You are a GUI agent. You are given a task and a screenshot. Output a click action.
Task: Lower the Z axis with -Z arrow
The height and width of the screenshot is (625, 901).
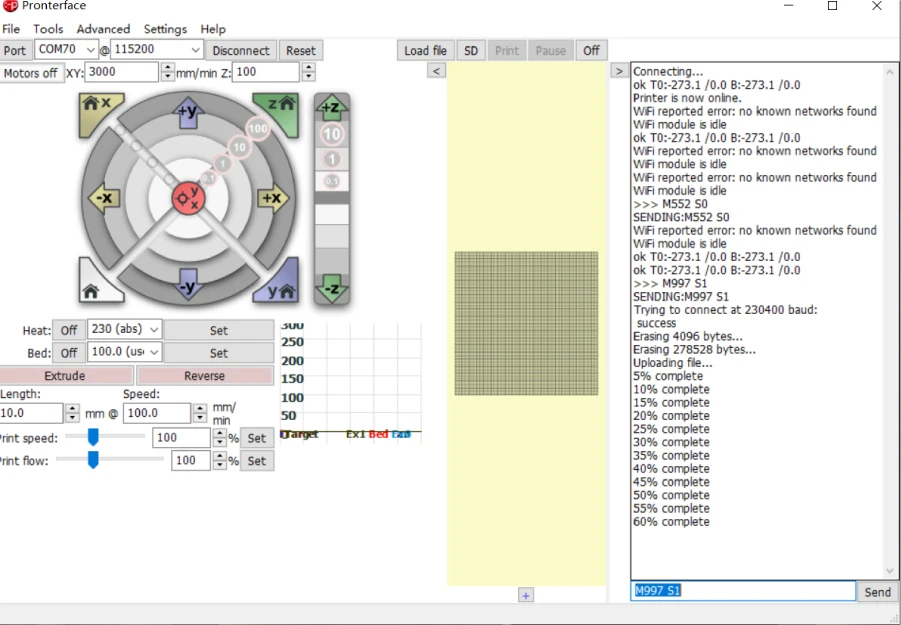(331, 289)
